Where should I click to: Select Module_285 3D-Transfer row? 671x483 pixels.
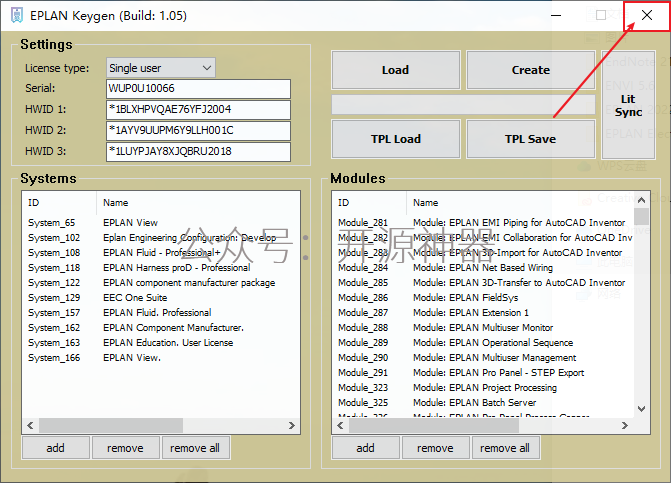click(483, 282)
